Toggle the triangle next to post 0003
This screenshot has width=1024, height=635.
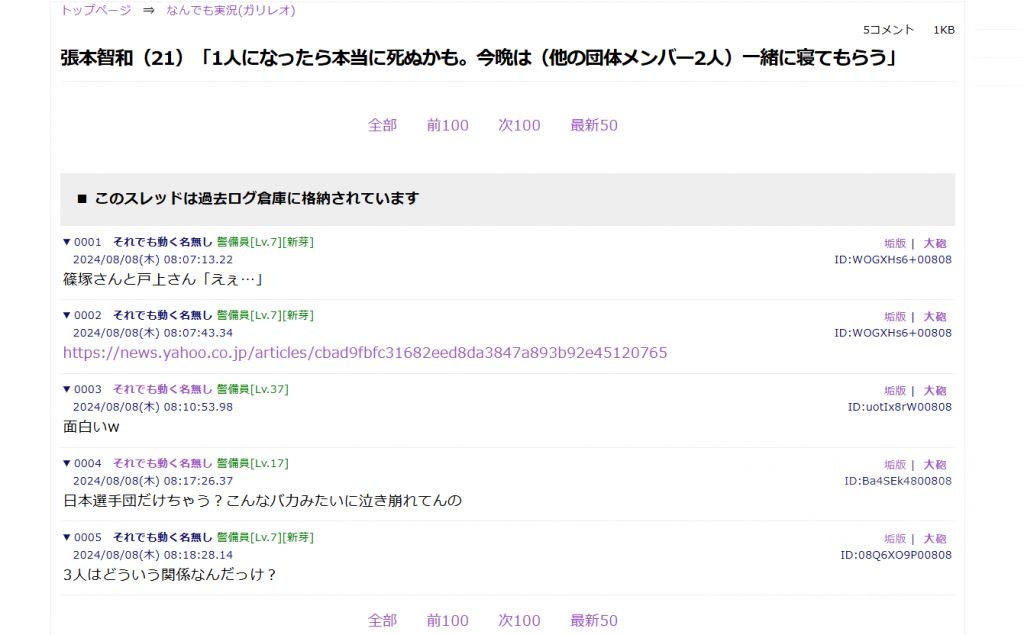67,389
